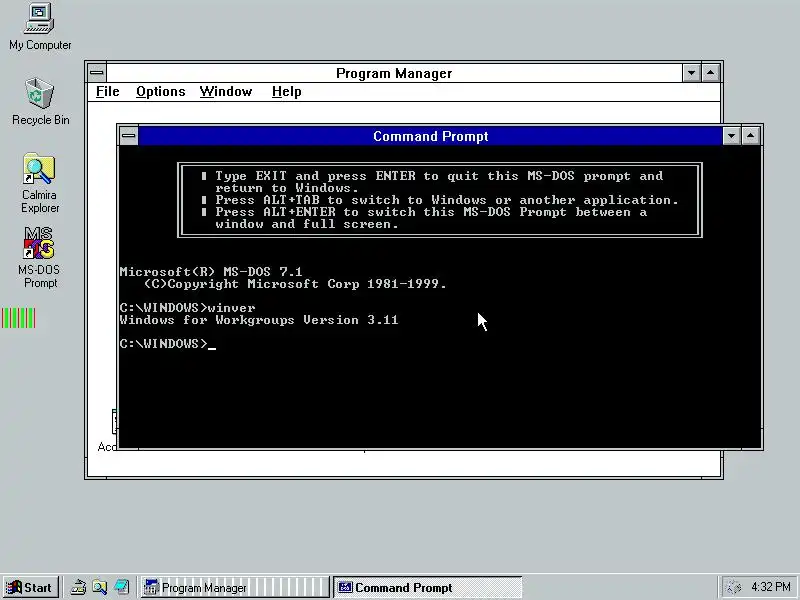Click the 'winver' command text
Screen dimensions: 800x600
(232, 308)
